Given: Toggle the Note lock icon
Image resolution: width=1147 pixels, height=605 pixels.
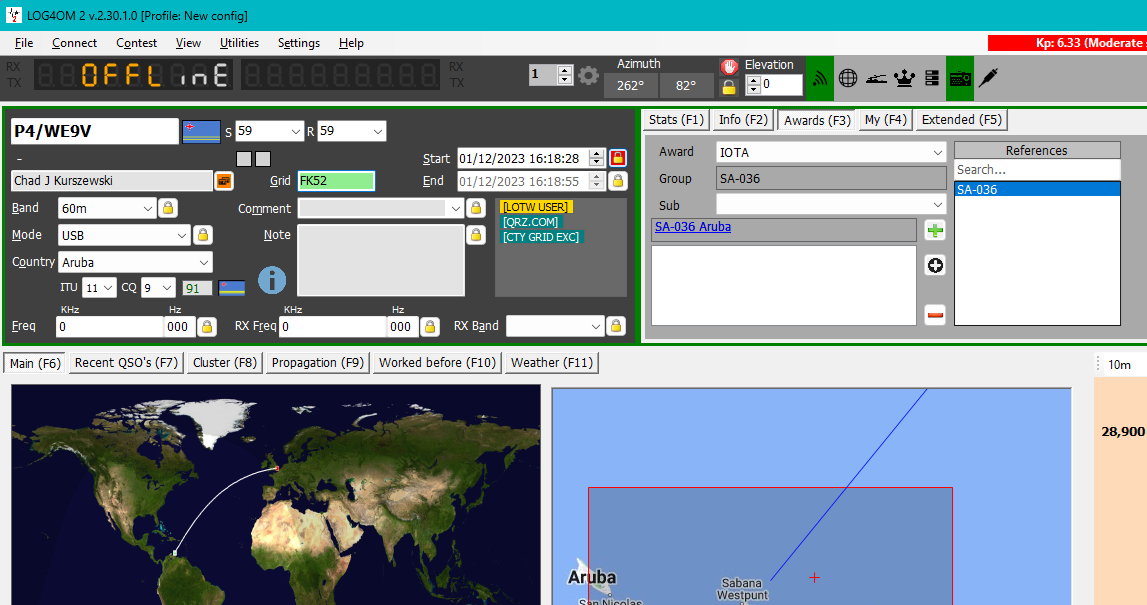Looking at the screenshot, I should click(x=476, y=235).
